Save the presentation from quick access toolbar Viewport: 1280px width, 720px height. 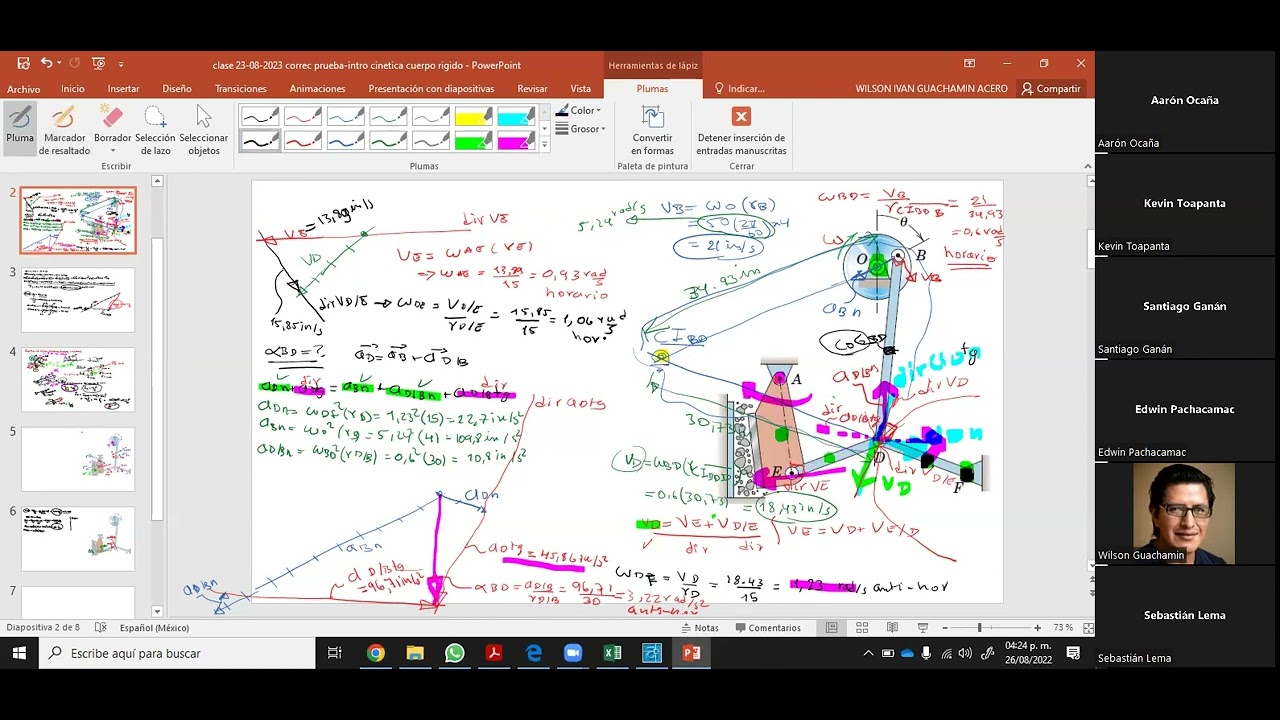(x=23, y=64)
